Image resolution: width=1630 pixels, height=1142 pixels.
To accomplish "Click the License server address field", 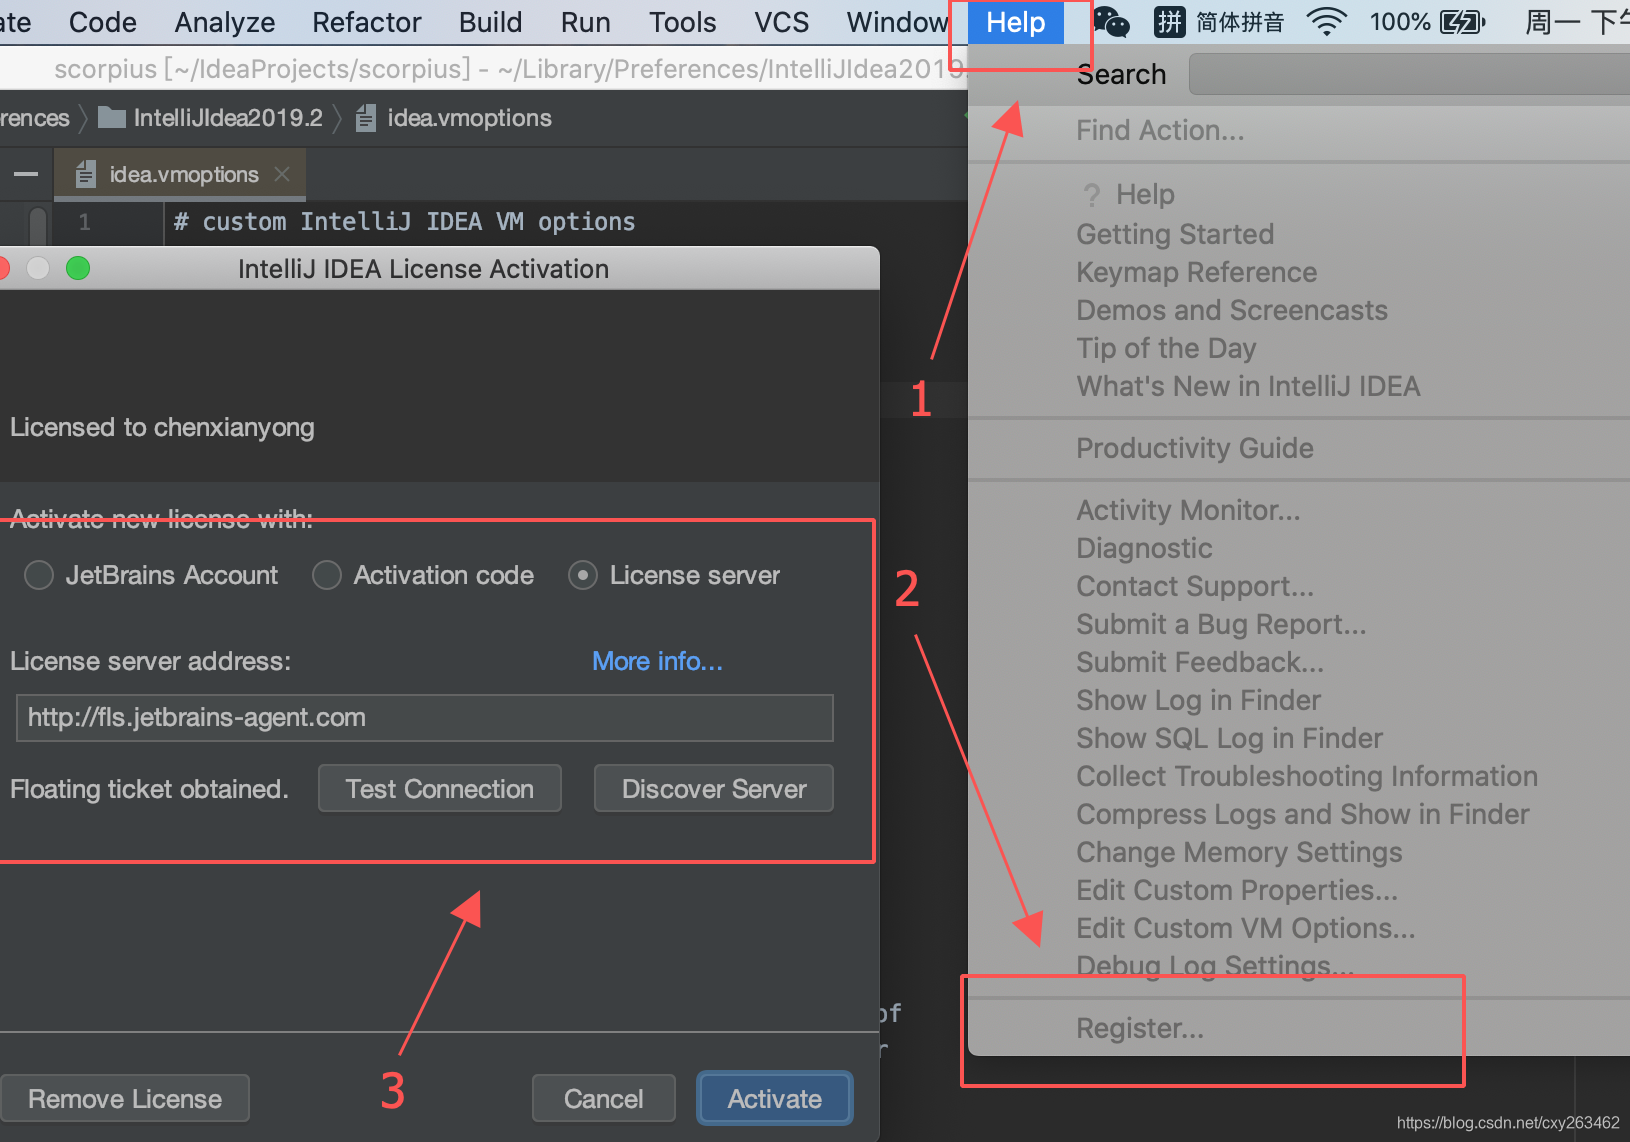I will click(x=425, y=718).
